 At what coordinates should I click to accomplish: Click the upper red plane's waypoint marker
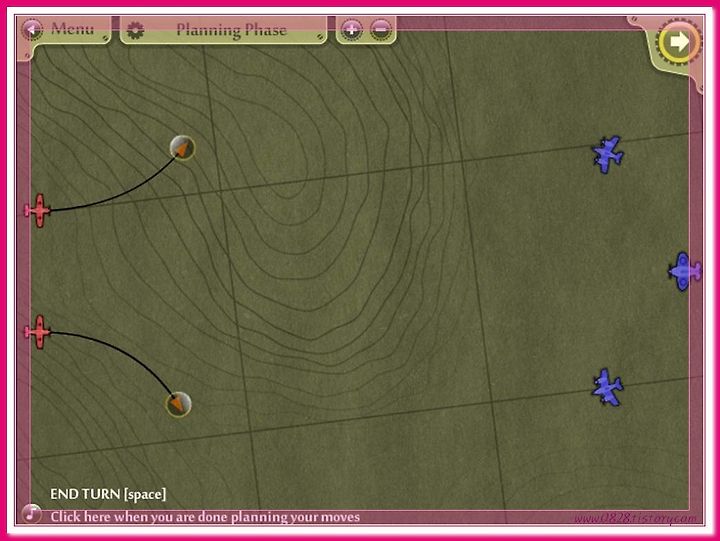(x=182, y=147)
